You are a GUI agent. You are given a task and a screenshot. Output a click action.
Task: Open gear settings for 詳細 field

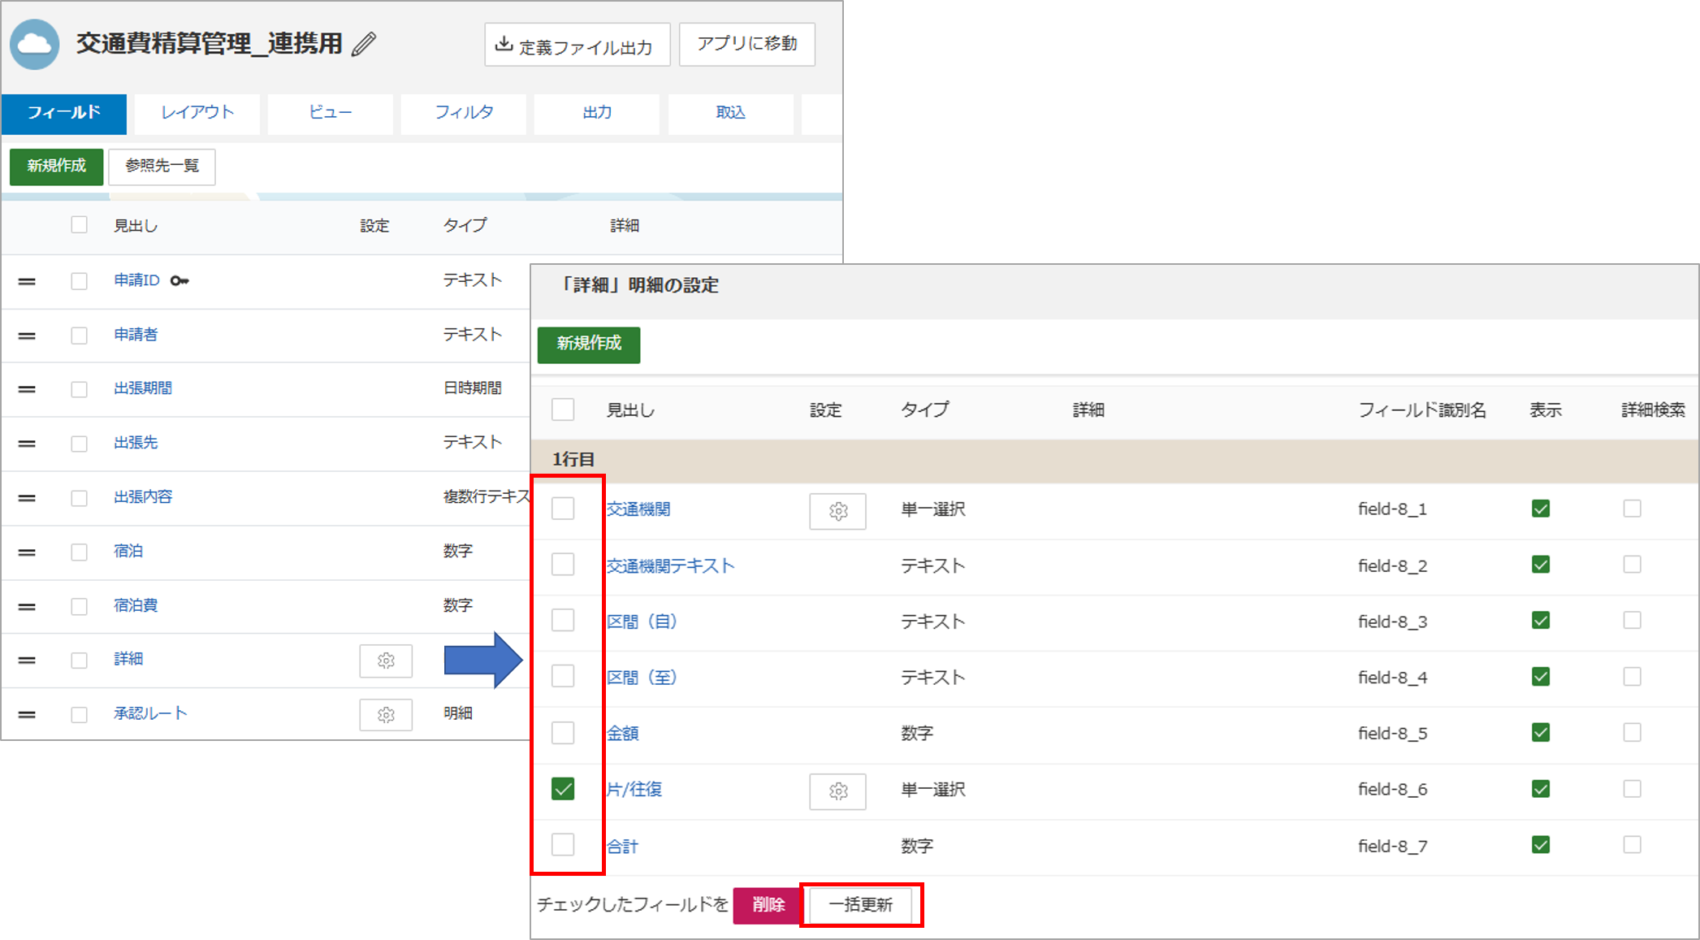point(386,661)
